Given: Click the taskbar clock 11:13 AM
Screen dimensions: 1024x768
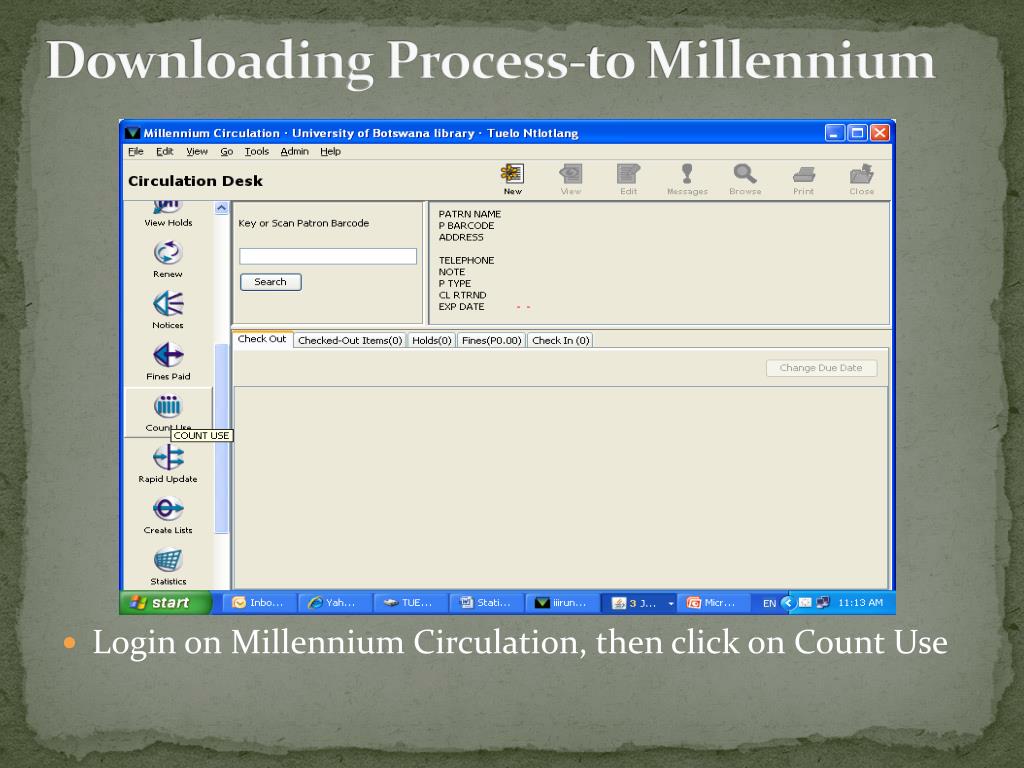Looking at the screenshot, I should point(860,603).
